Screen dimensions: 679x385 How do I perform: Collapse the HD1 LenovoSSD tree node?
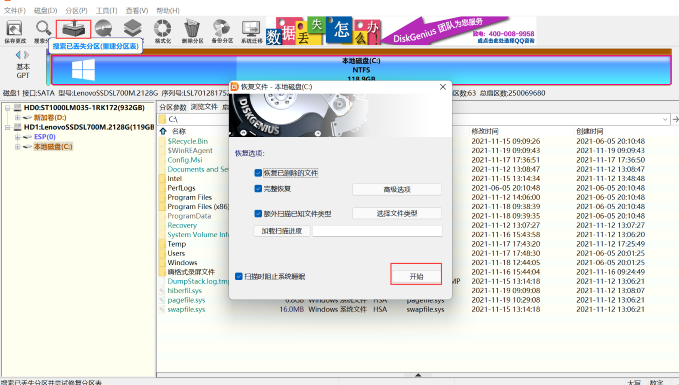[7, 127]
